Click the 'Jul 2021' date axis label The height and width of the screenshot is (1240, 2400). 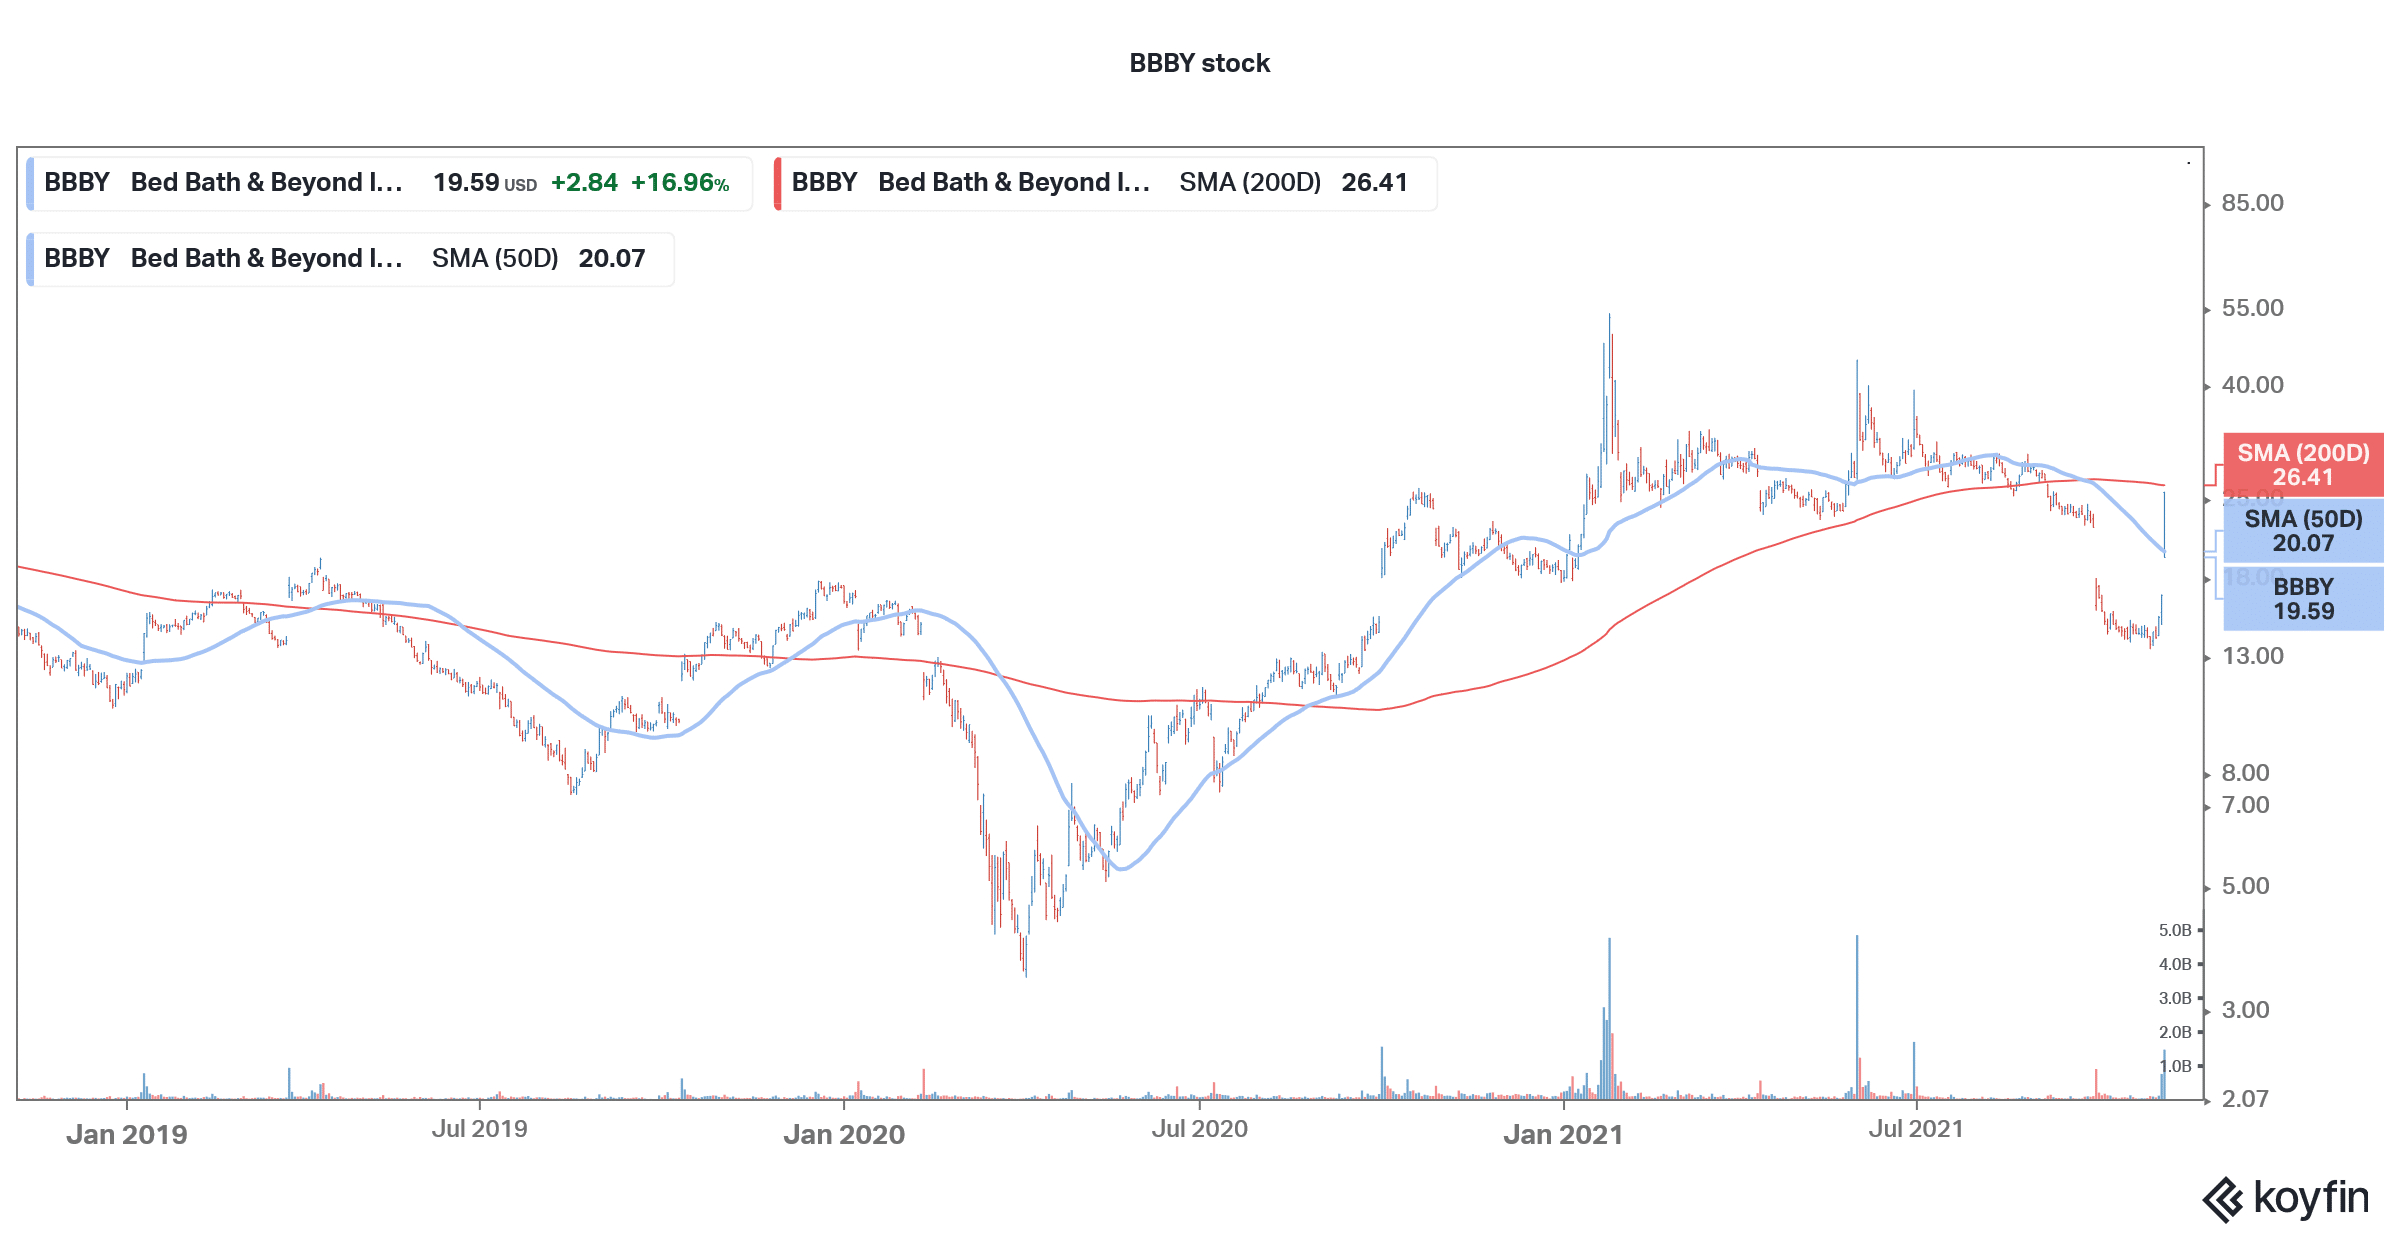pos(1917,1129)
